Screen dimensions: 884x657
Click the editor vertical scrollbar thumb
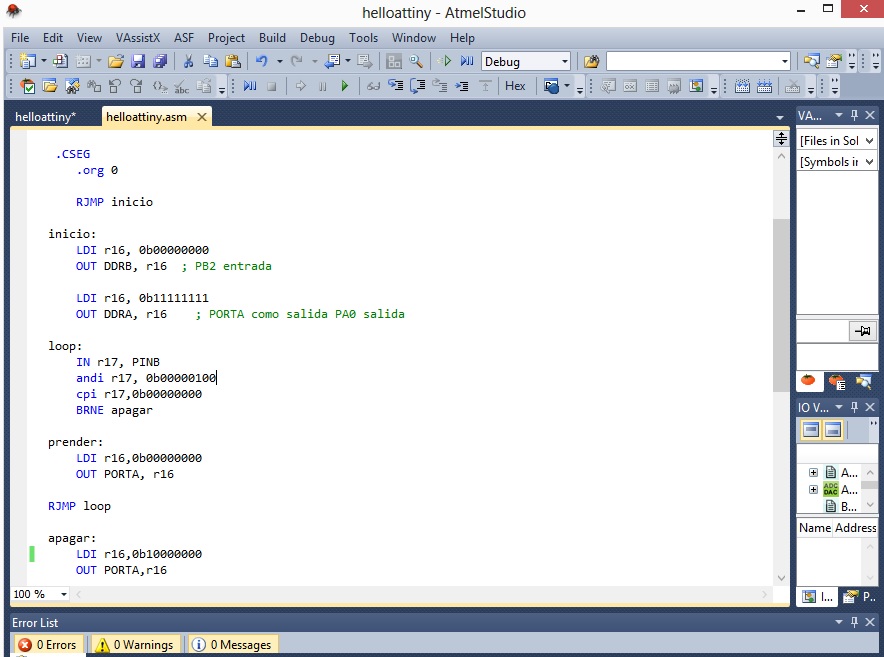781,305
